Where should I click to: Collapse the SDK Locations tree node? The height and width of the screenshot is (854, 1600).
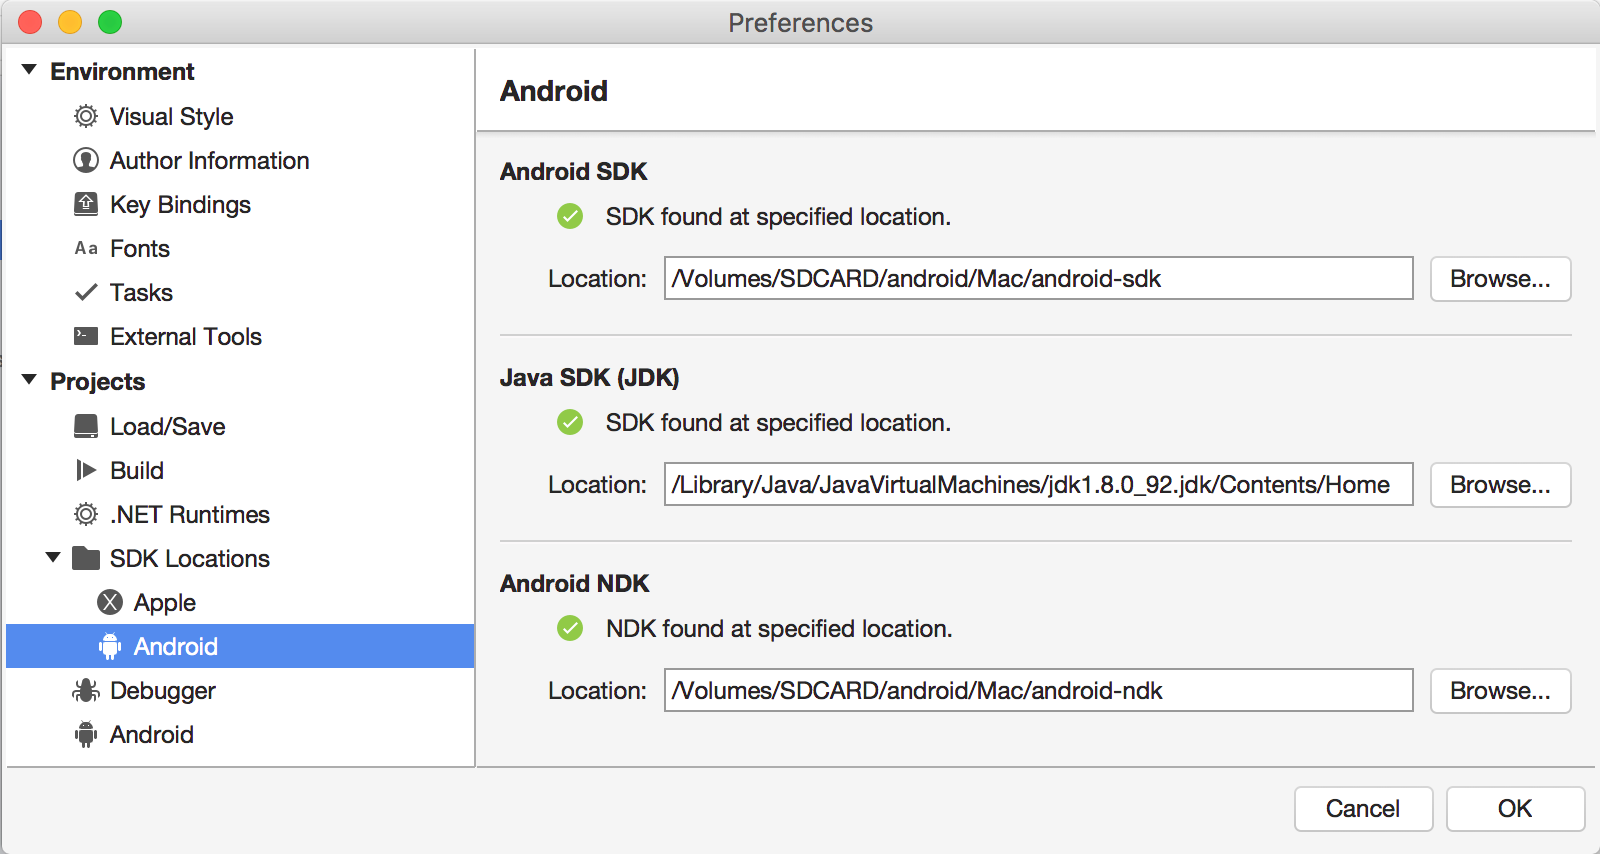53,558
